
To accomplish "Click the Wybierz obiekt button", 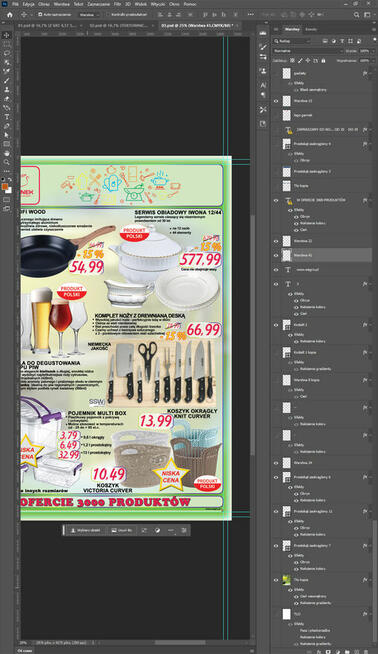I will pyautogui.click(x=86, y=530).
